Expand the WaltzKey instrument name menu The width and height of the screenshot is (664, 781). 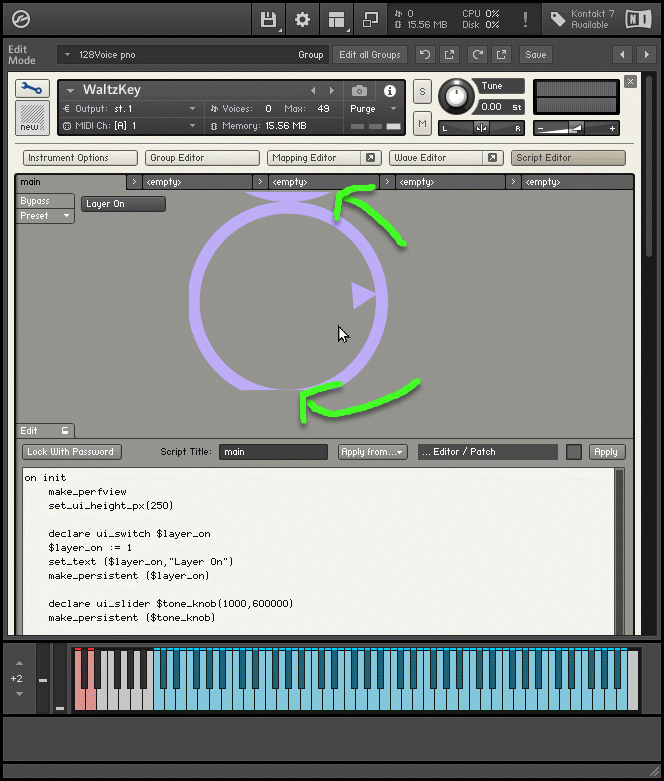[70, 91]
